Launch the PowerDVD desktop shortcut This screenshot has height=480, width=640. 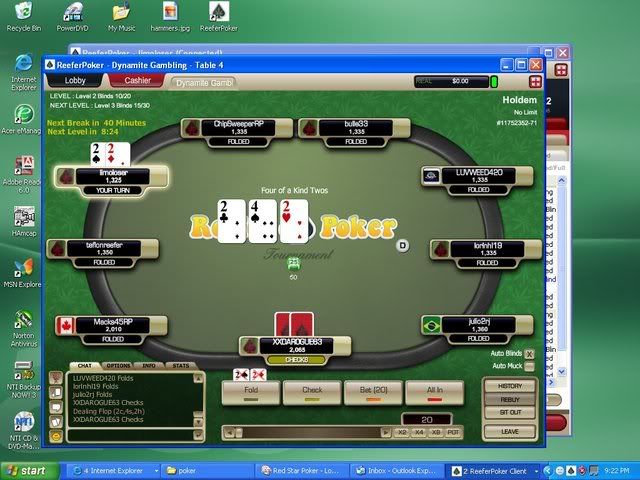click(72, 16)
